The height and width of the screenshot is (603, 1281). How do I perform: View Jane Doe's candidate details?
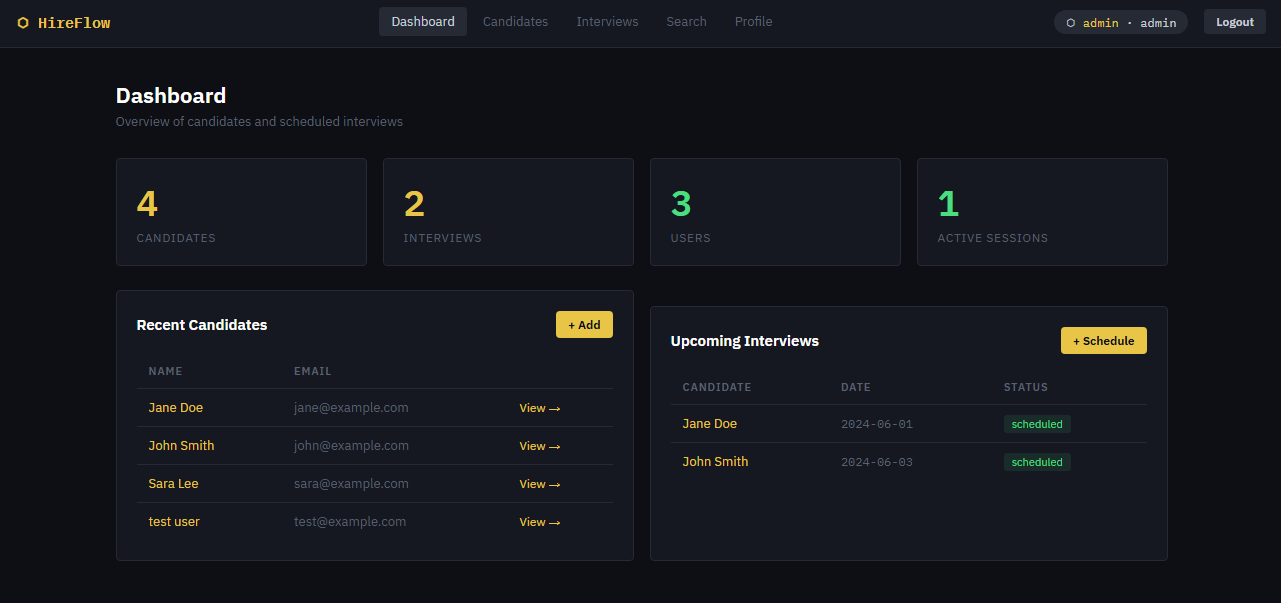(x=539, y=408)
